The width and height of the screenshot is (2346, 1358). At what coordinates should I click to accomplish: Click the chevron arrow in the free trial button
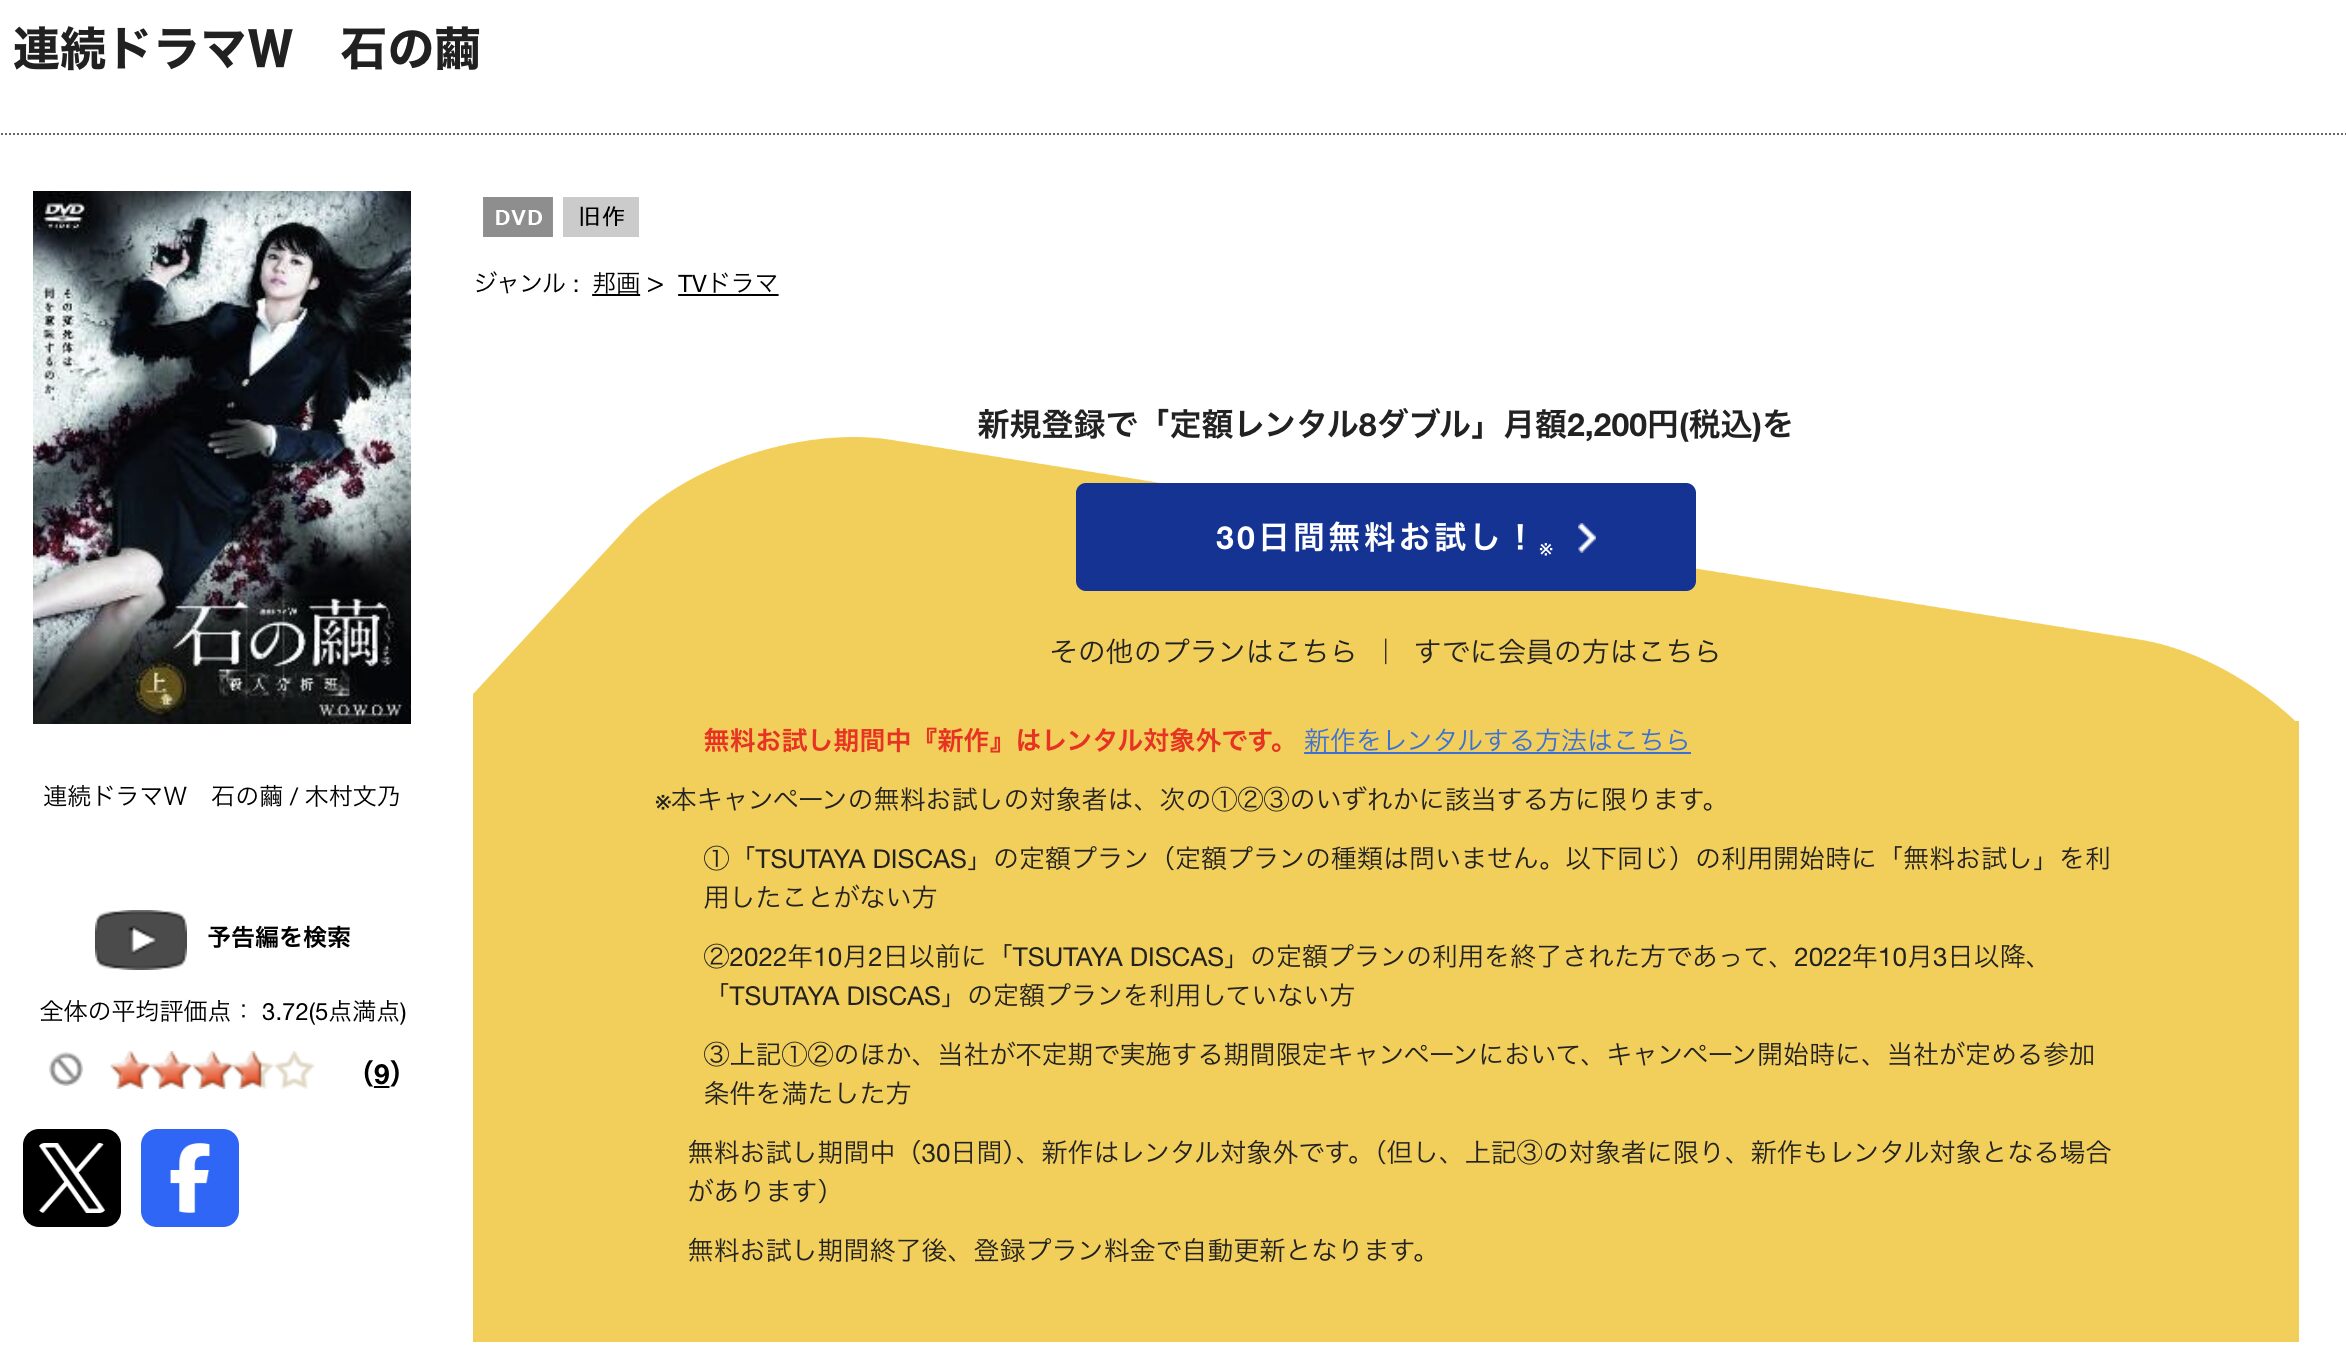(x=1586, y=538)
